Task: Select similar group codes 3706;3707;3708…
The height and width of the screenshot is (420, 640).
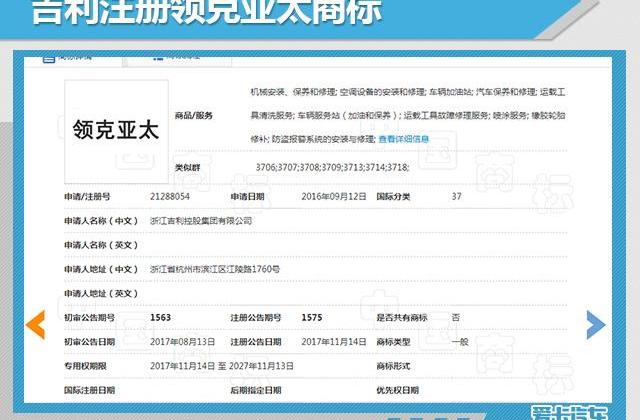Action: 332,167
